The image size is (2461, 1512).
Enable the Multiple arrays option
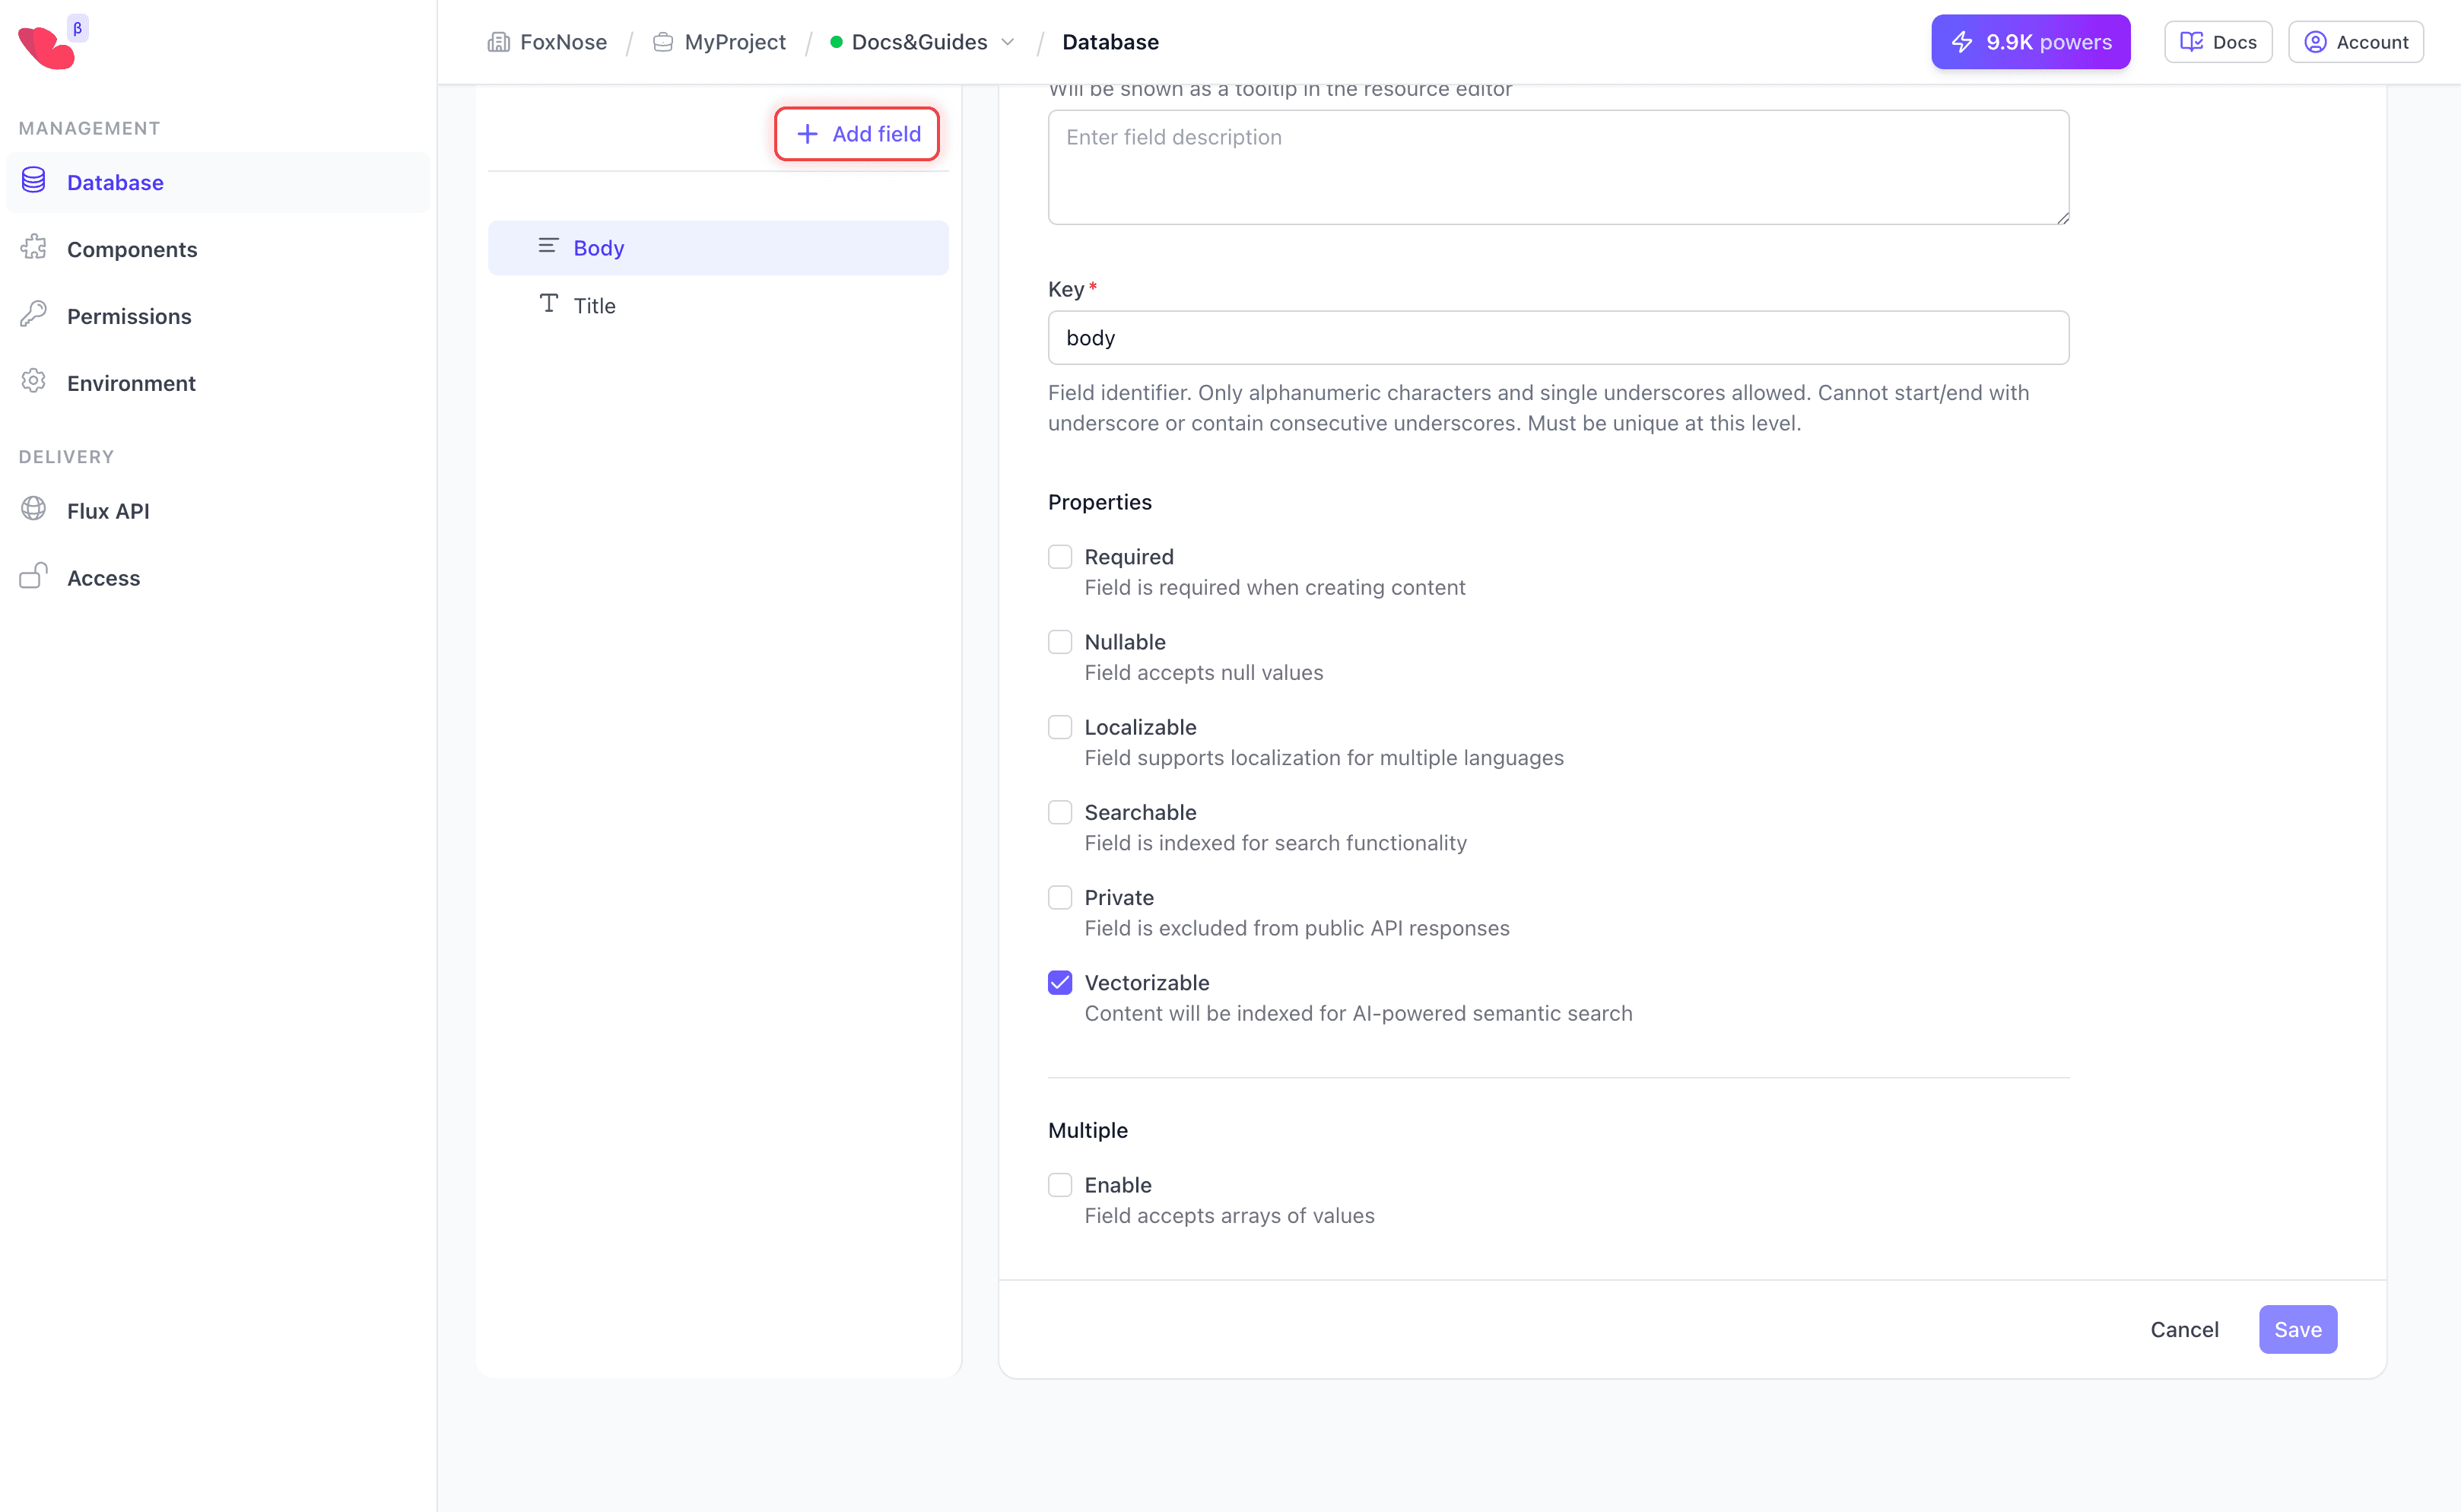pyautogui.click(x=1060, y=1184)
